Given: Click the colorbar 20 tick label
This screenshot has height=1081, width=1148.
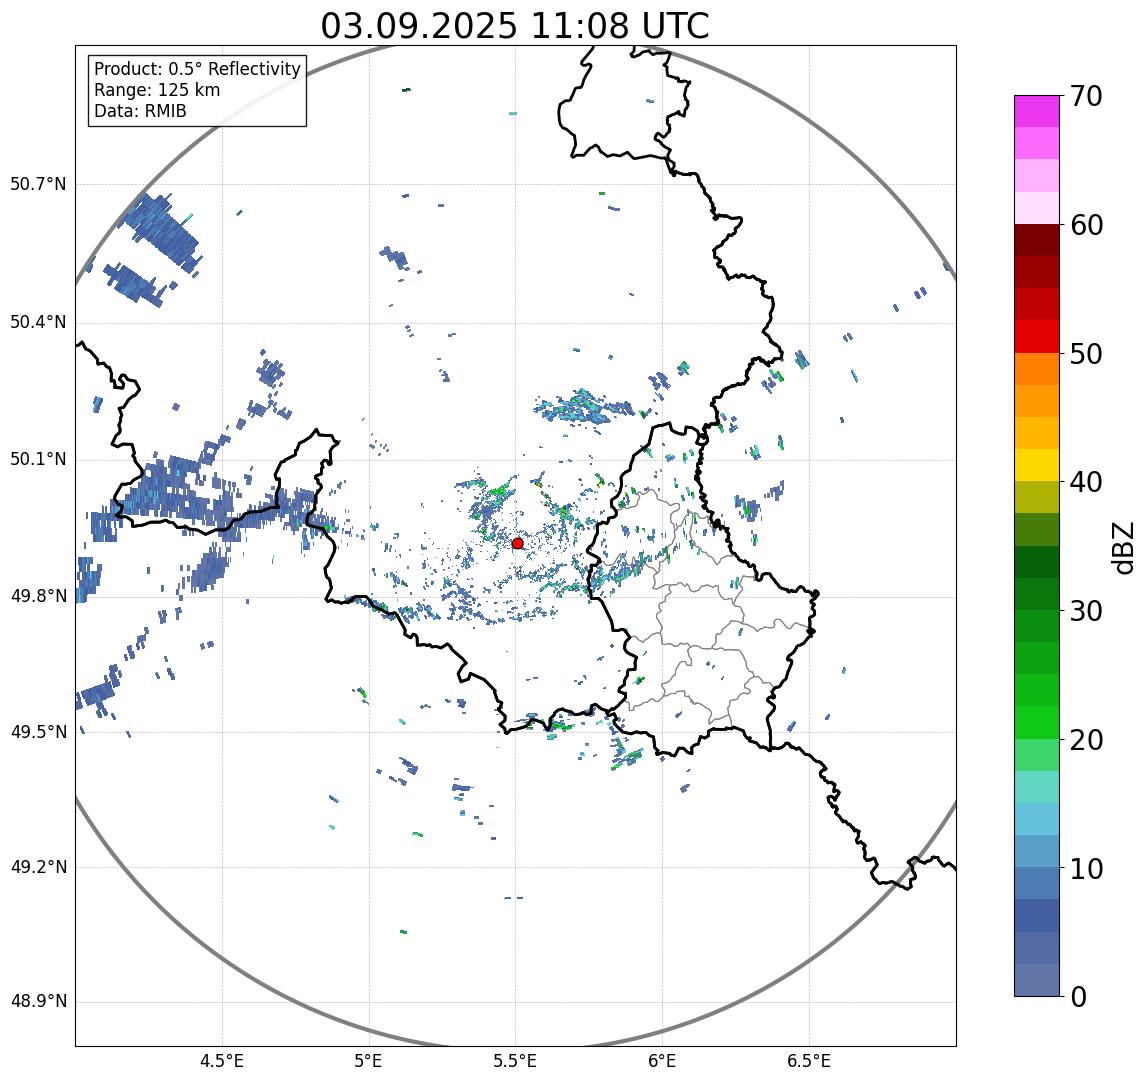Looking at the screenshot, I should [x=1086, y=740].
